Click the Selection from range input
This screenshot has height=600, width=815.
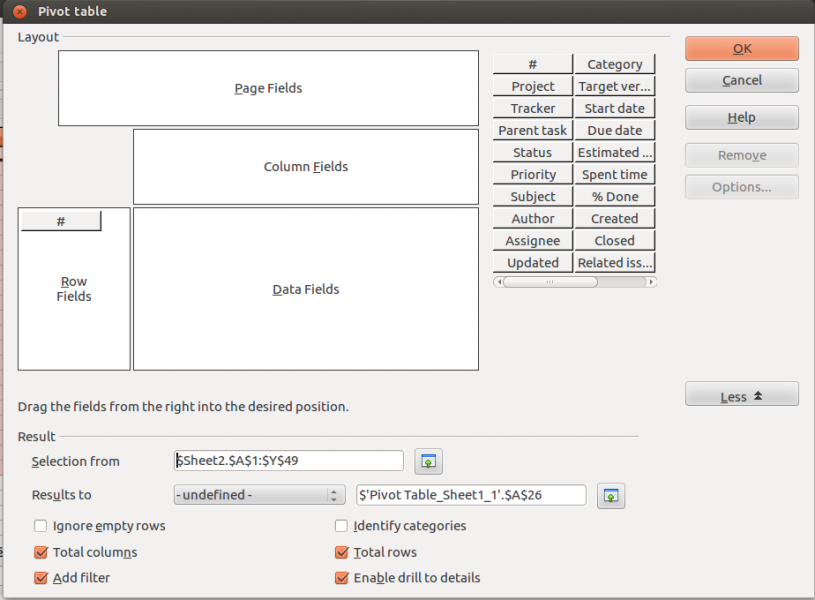(288, 461)
